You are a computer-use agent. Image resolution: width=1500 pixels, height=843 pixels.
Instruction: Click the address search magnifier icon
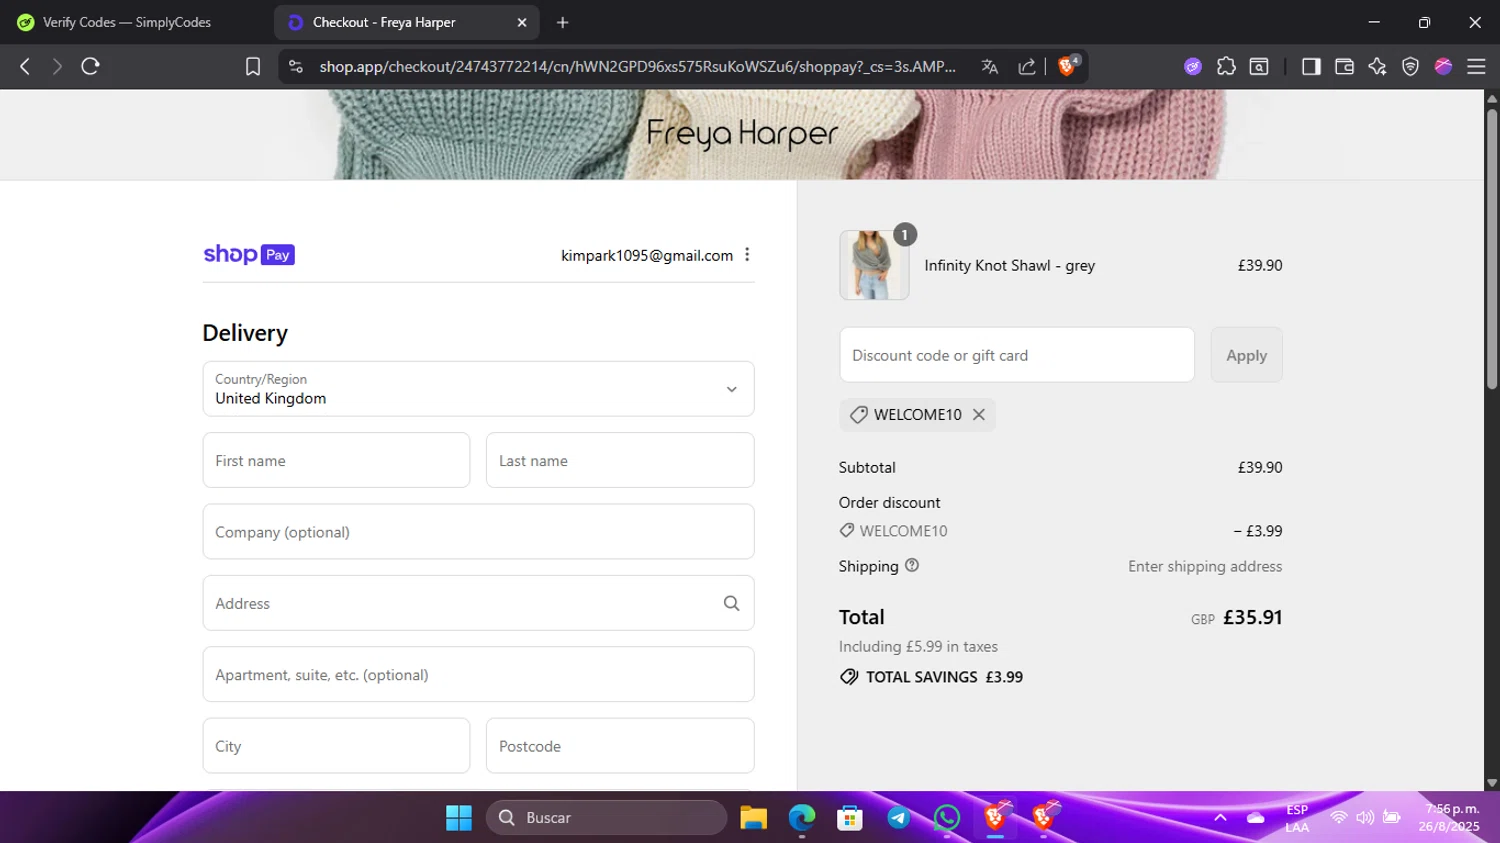pos(731,603)
